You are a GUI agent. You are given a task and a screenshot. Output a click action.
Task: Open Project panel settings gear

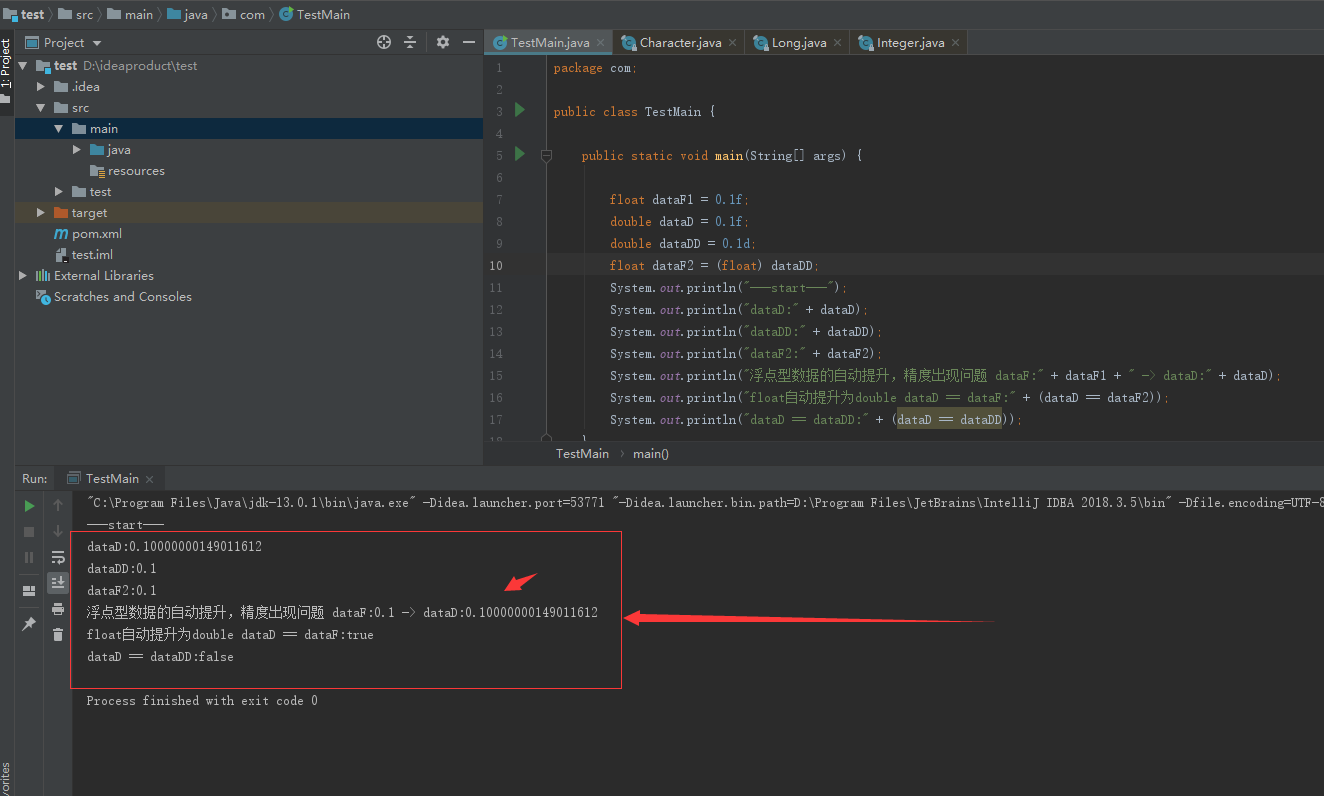click(443, 42)
